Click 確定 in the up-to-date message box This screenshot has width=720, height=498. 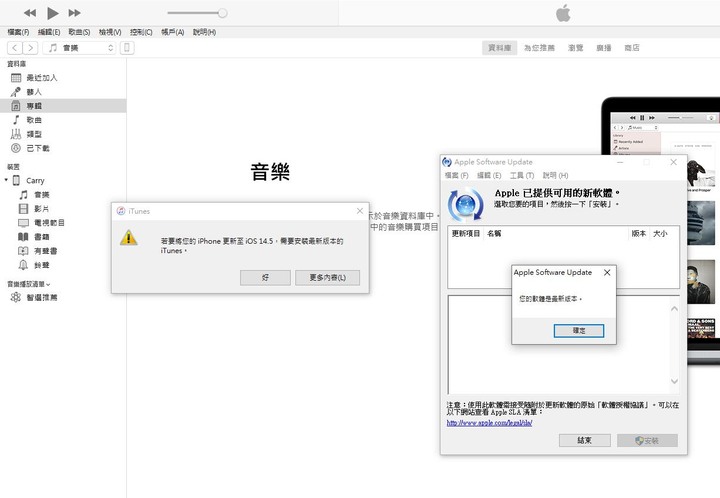coord(579,330)
